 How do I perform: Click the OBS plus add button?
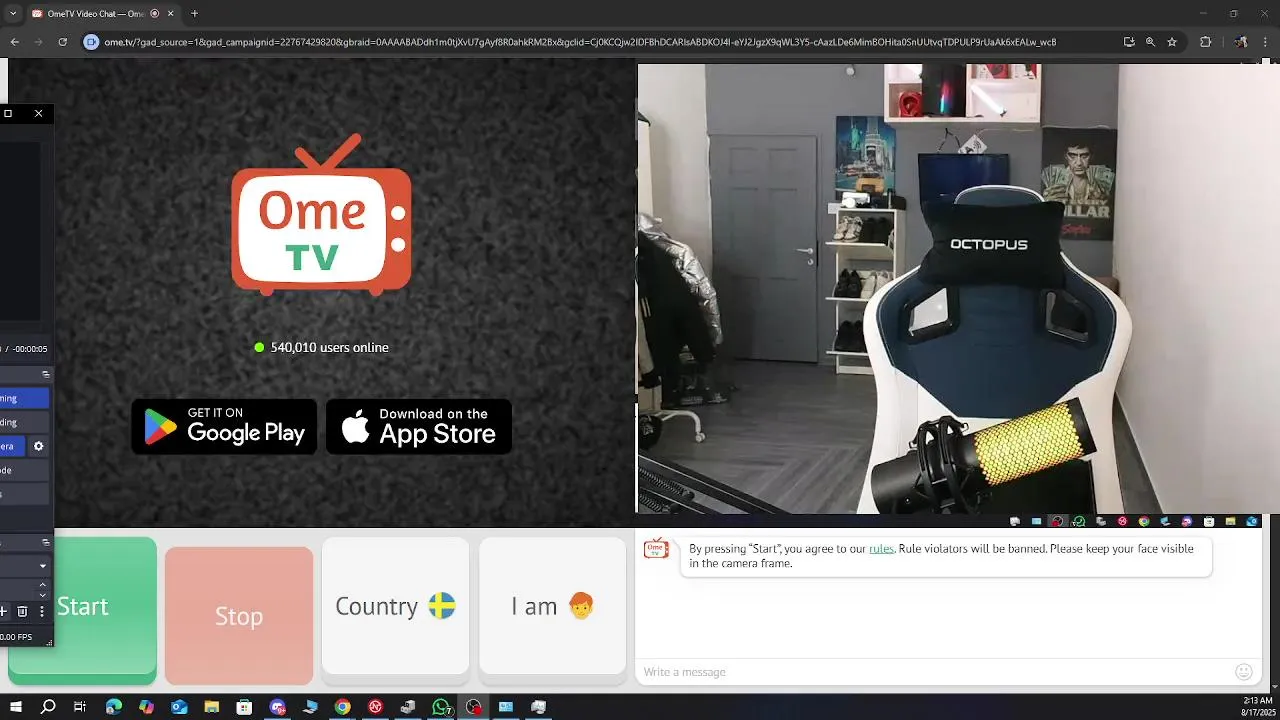click(3, 611)
